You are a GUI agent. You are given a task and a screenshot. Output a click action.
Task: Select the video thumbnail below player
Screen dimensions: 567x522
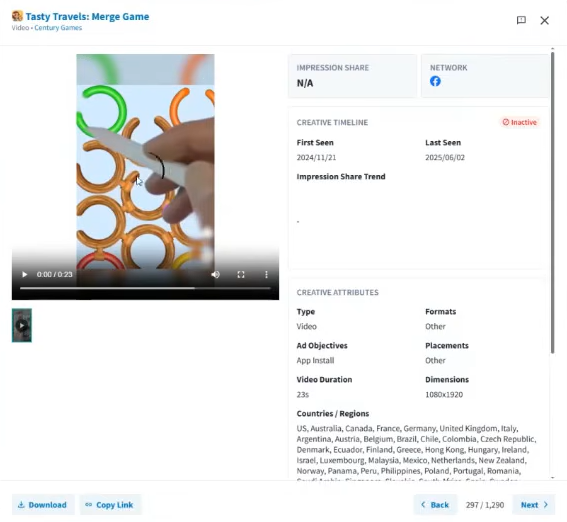22,325
